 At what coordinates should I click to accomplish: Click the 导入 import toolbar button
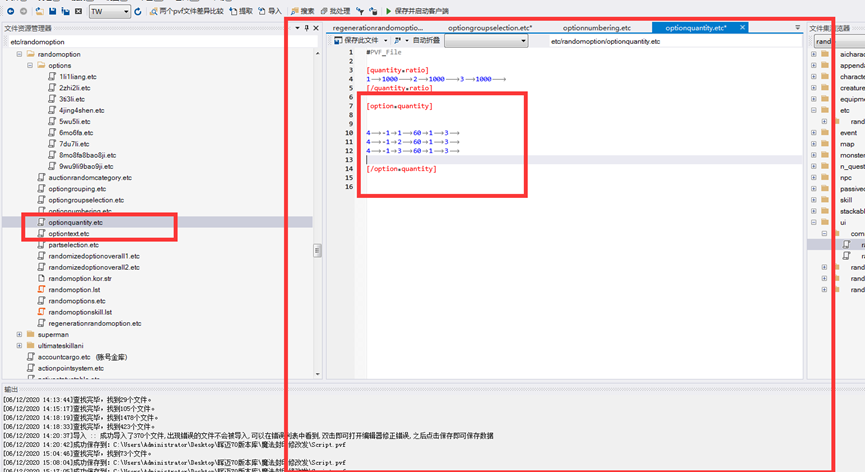pyautogui.click(x=269, y=11)
